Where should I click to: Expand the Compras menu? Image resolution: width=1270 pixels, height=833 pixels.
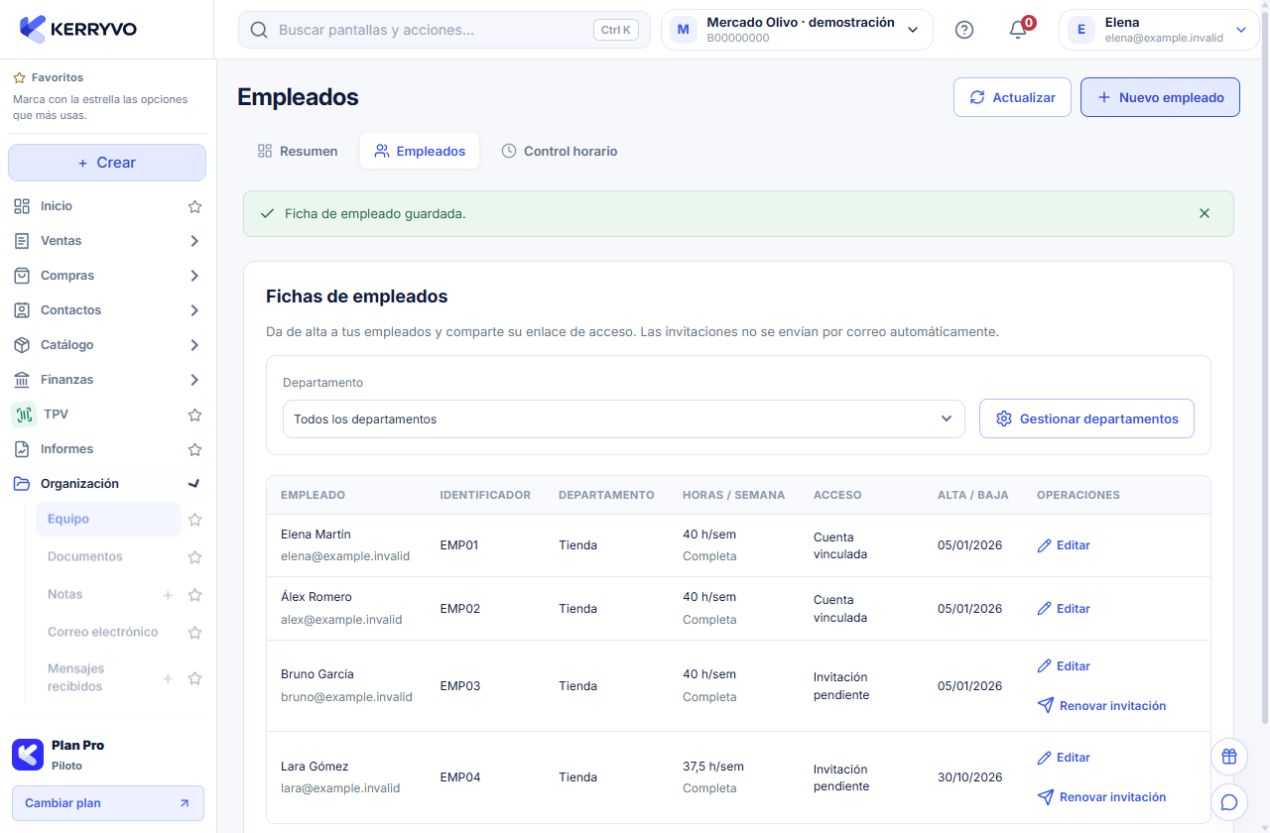[195, 276]
